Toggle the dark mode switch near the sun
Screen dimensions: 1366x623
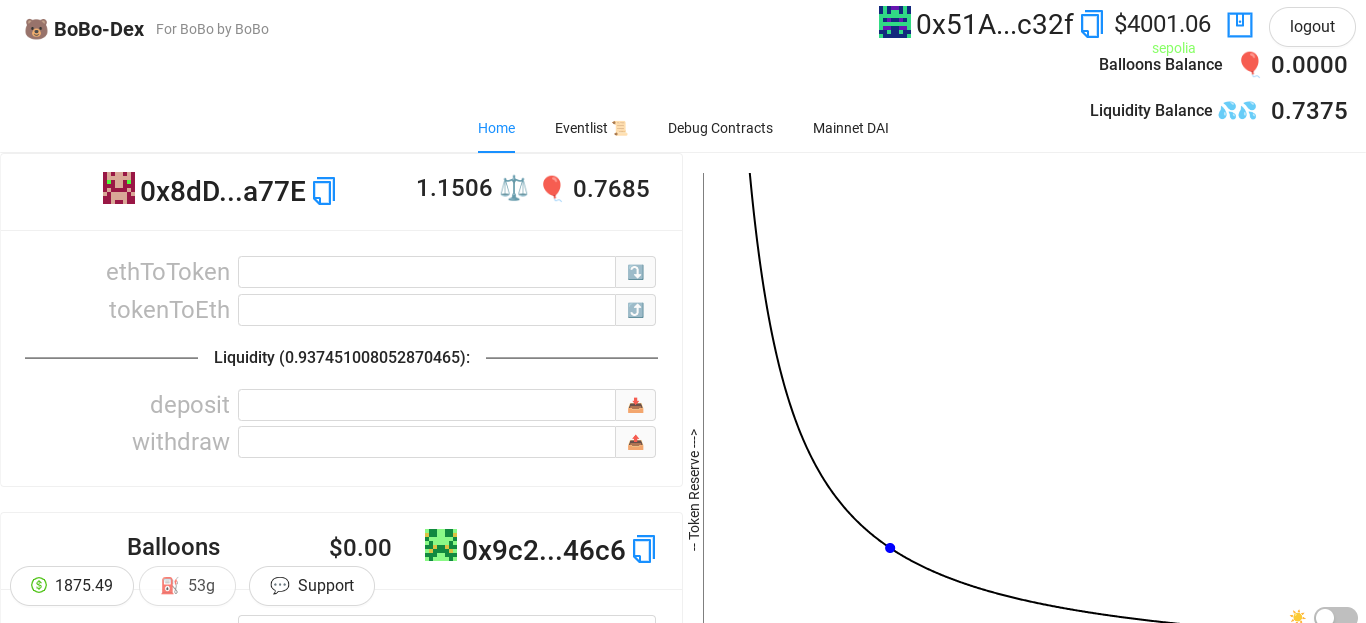tap(1335, 617)
